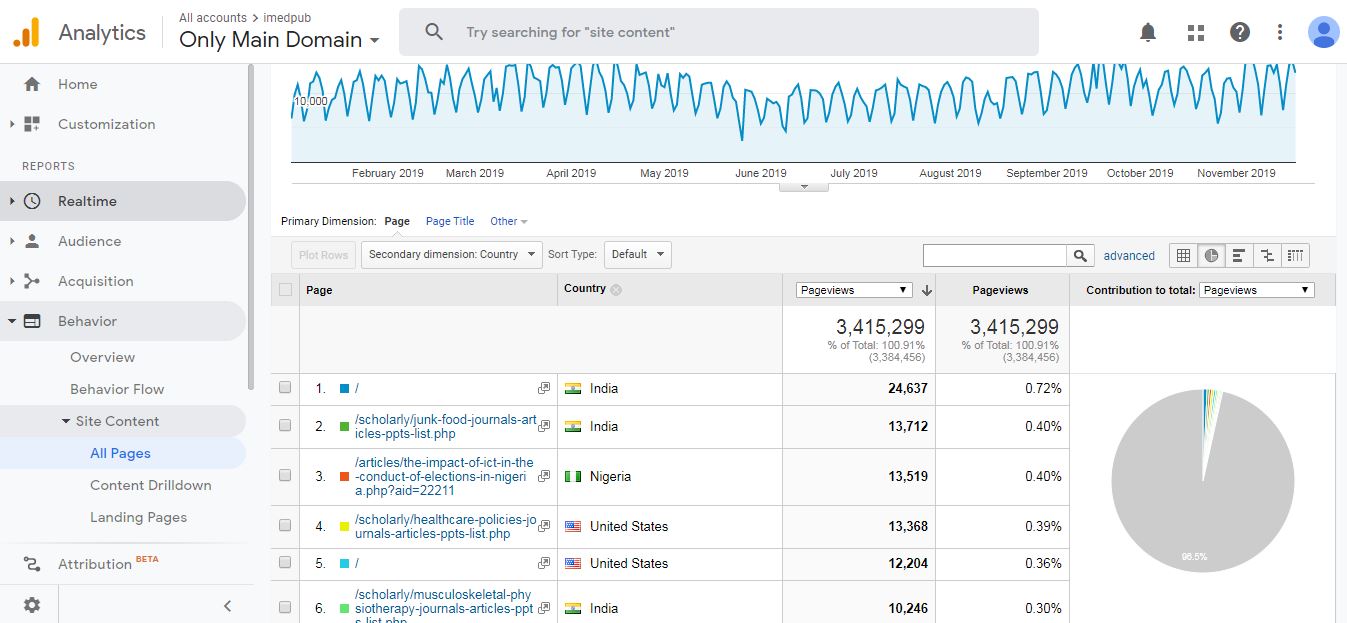Open the healthcare-policies-journals page link
1347x623 pixels.
[445, 527]
